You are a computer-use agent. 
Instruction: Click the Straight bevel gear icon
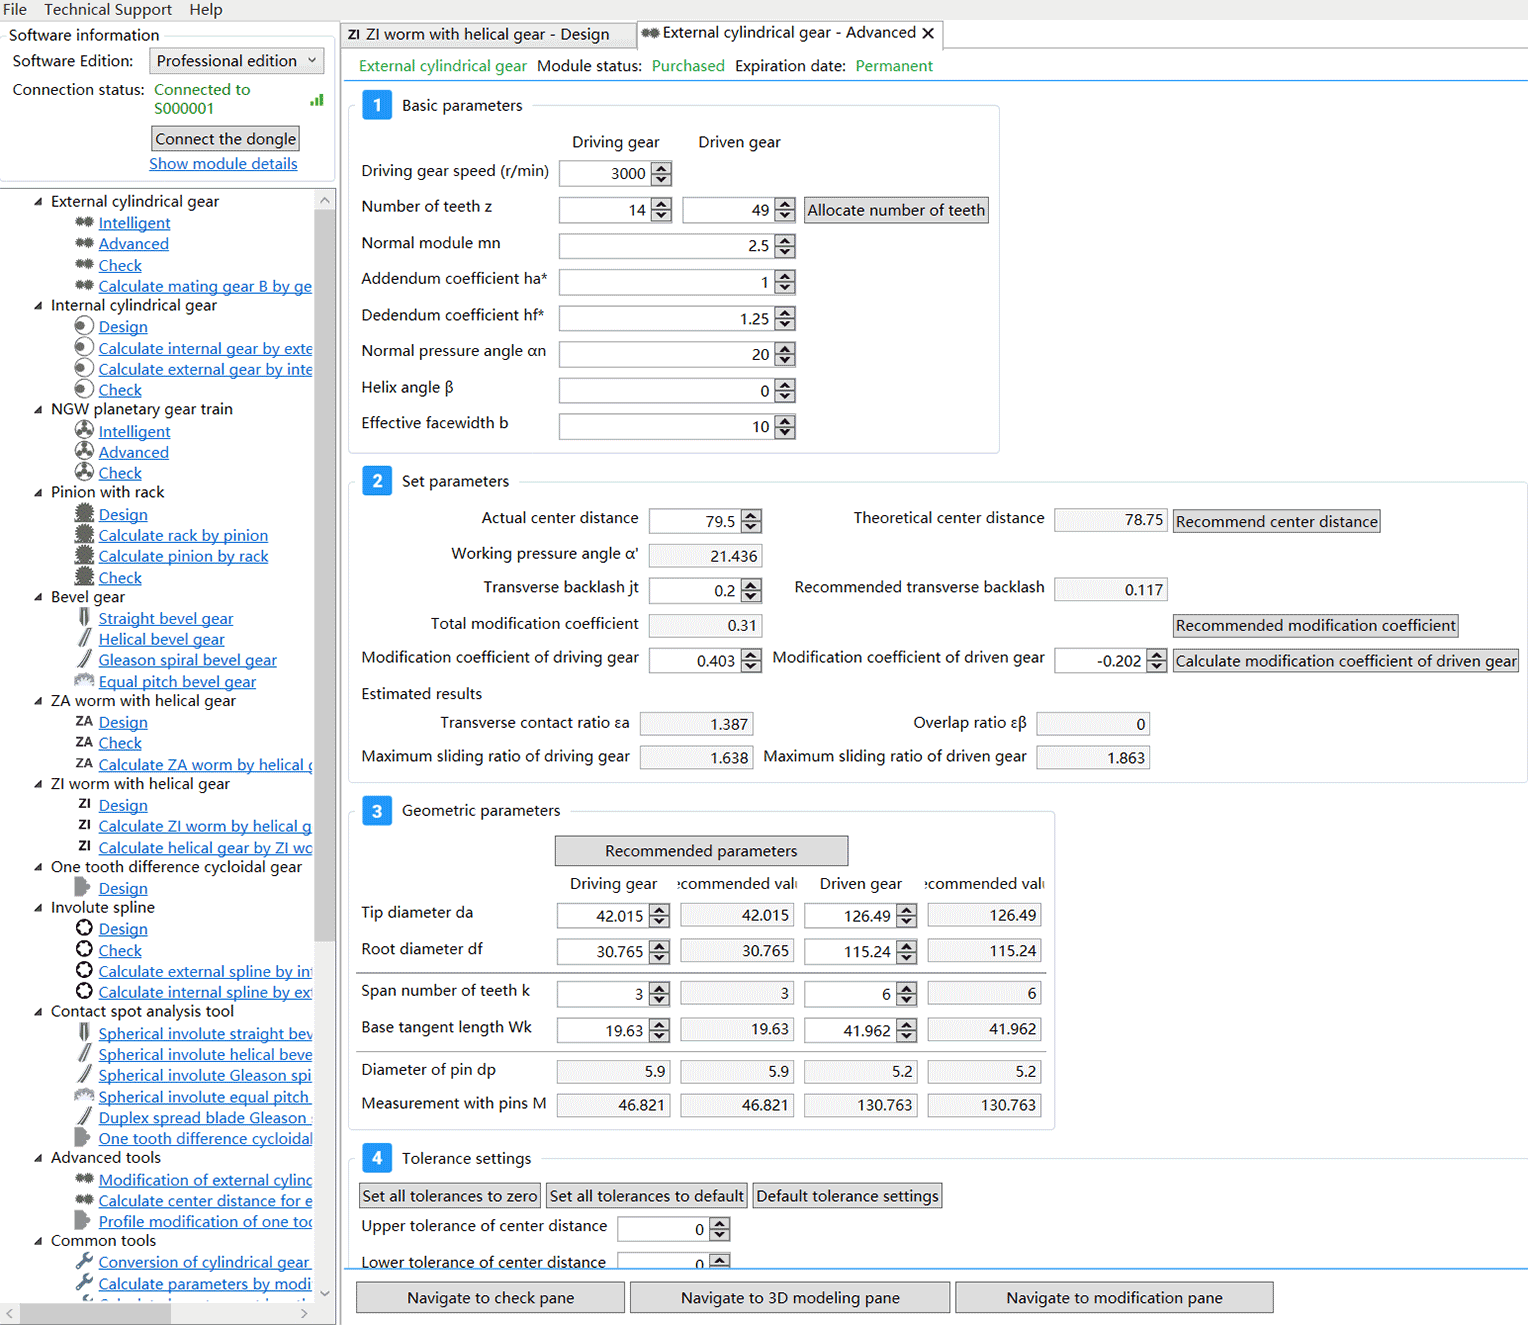[x=84, y=618]
